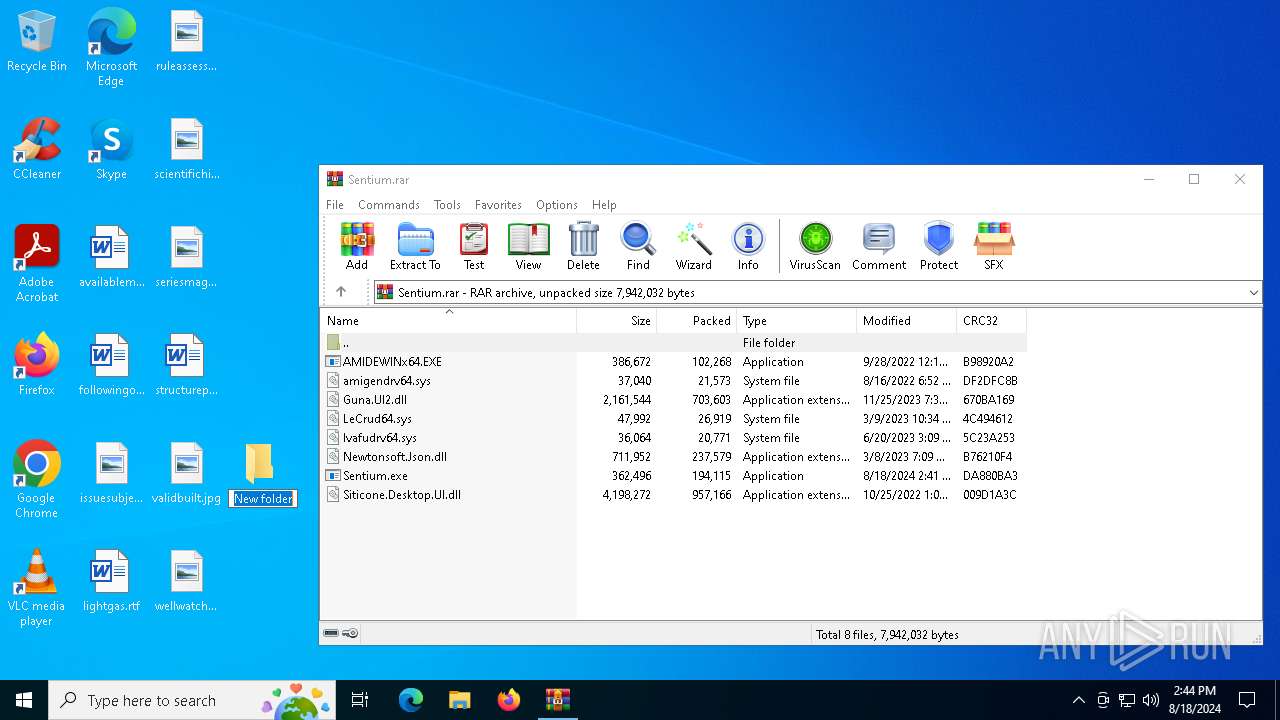Go up one folder level arrow
Image resolution: width=1280 pixels, height=720 pixels.
pyautogui.click(x=341, y=292)
